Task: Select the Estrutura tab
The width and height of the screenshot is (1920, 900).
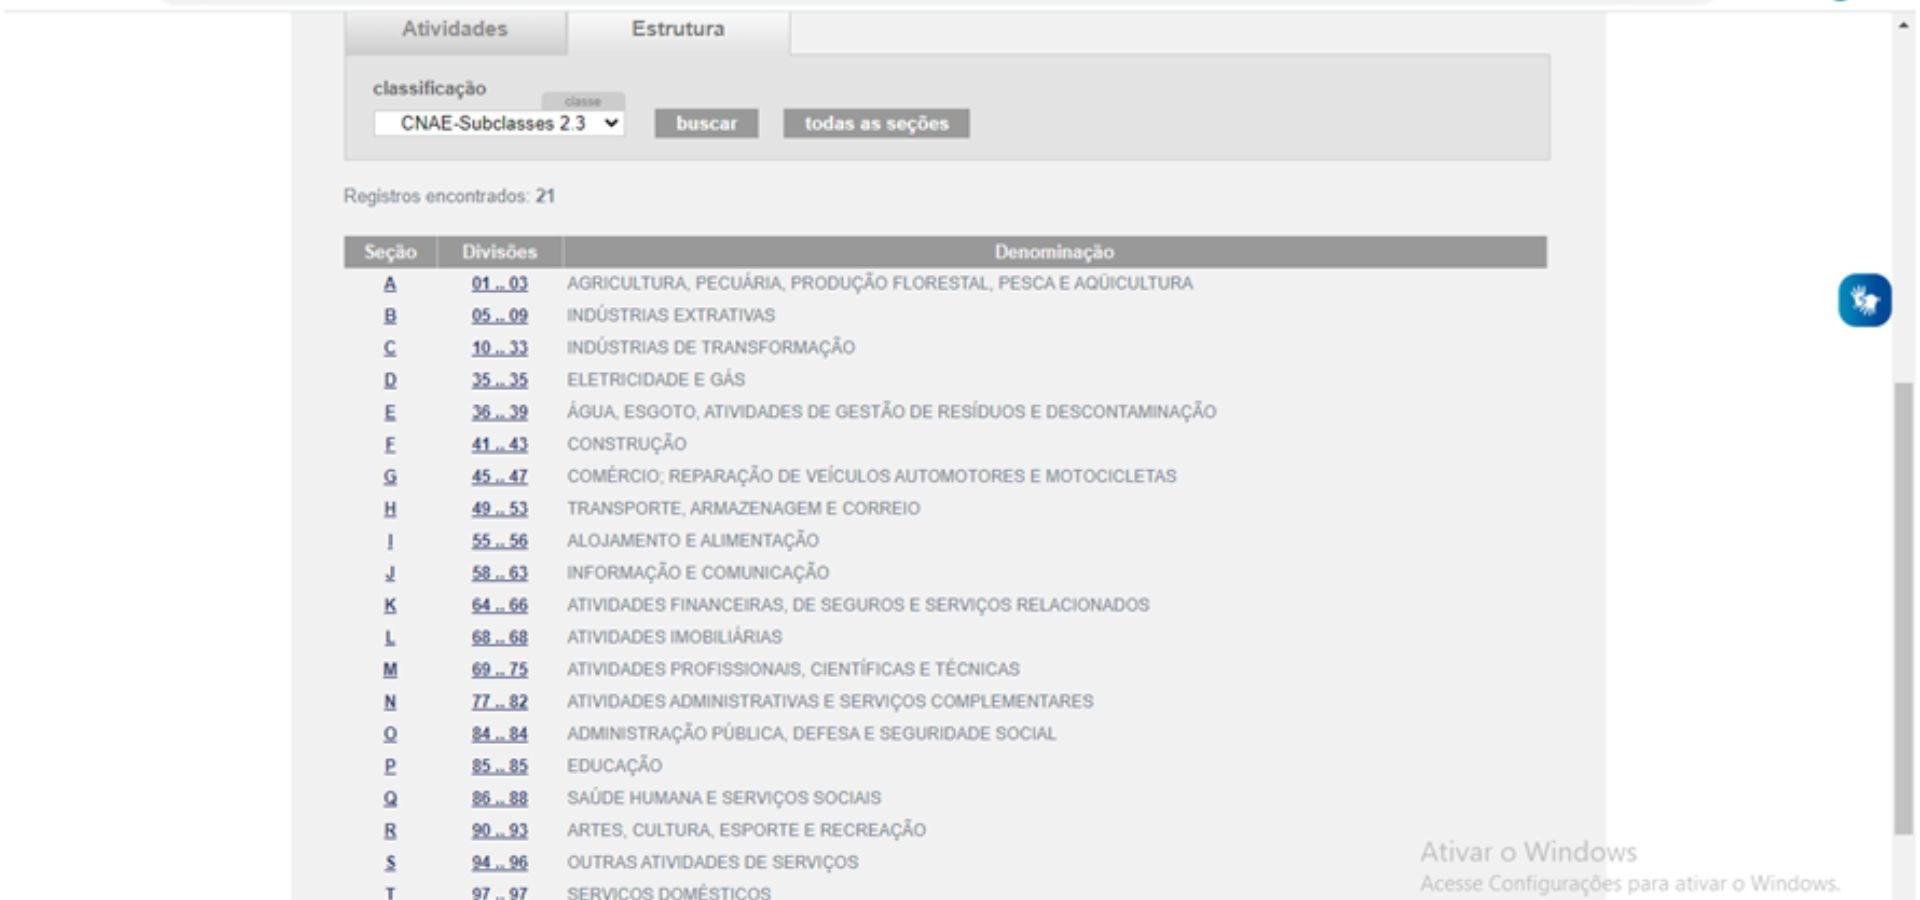Action: pyautogui.click(x=678, y=29)
